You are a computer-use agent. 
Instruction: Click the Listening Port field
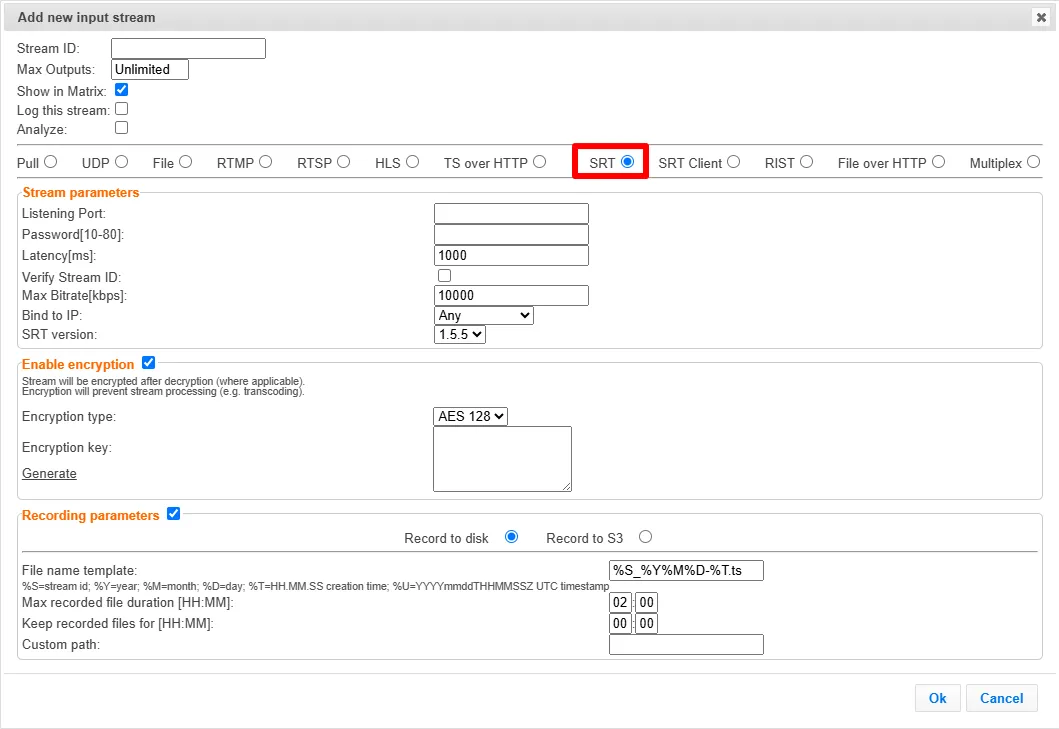click(511, 213)
